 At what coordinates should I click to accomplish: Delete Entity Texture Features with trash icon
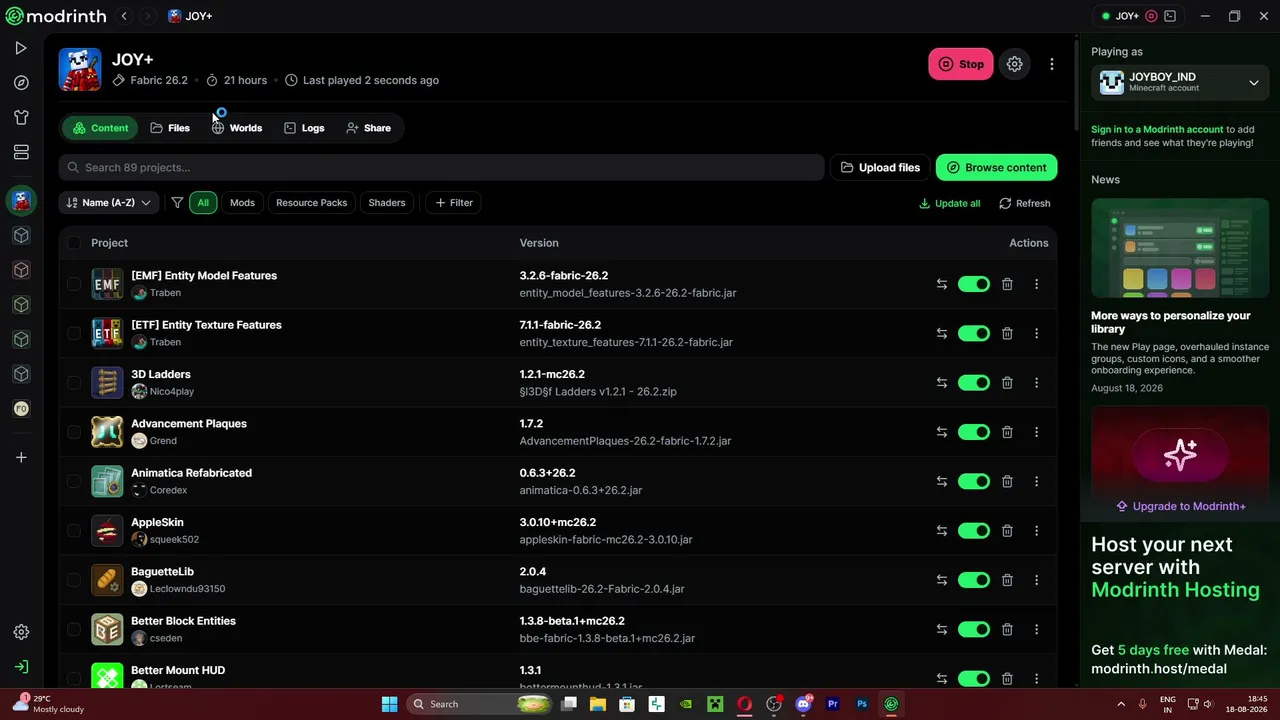1007,333
